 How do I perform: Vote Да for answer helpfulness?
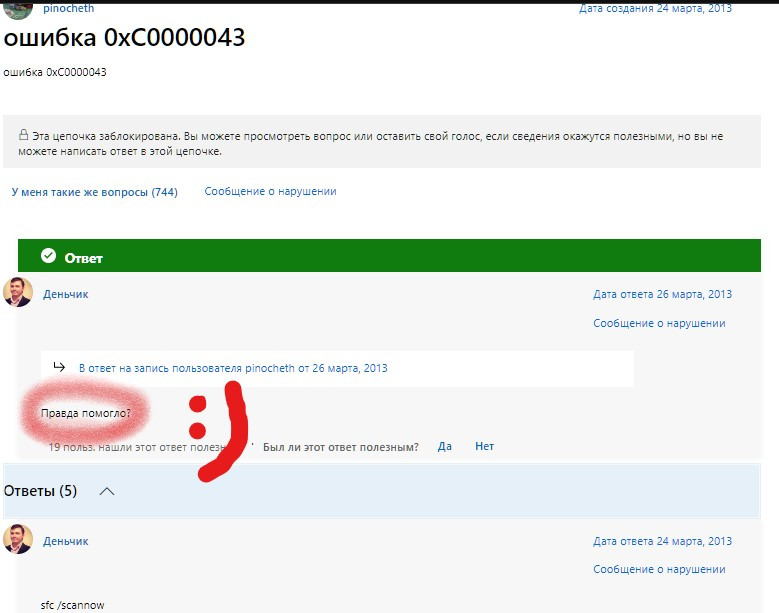(x=445, y=446)
